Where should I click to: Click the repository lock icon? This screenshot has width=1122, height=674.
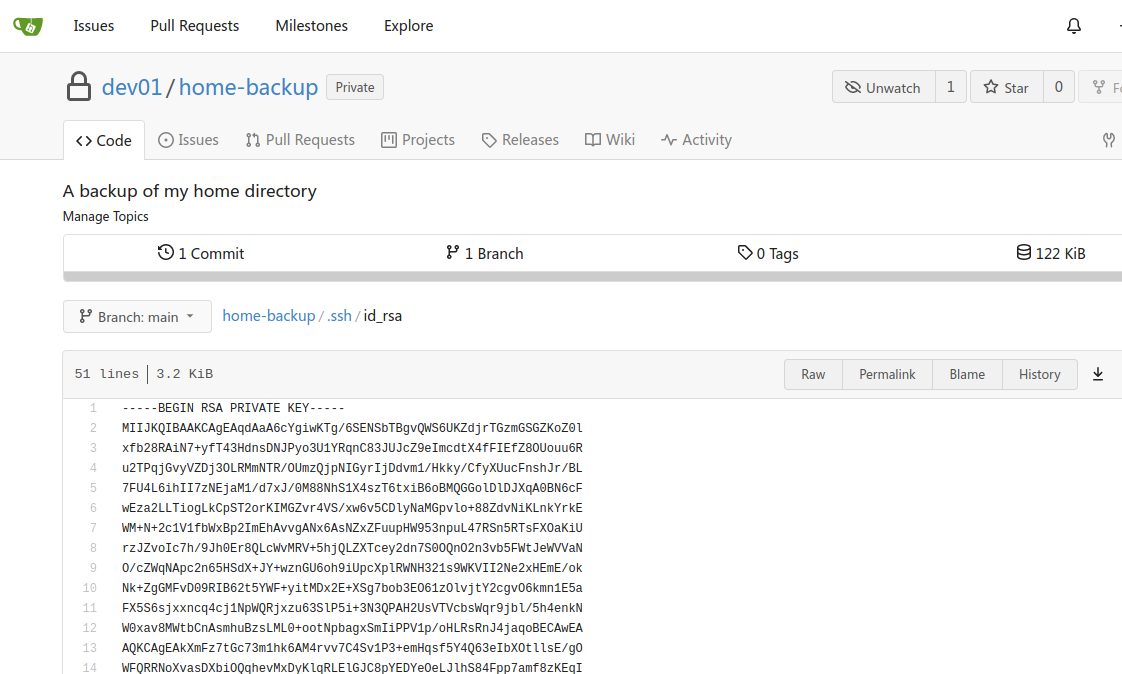tap(79, 88)
